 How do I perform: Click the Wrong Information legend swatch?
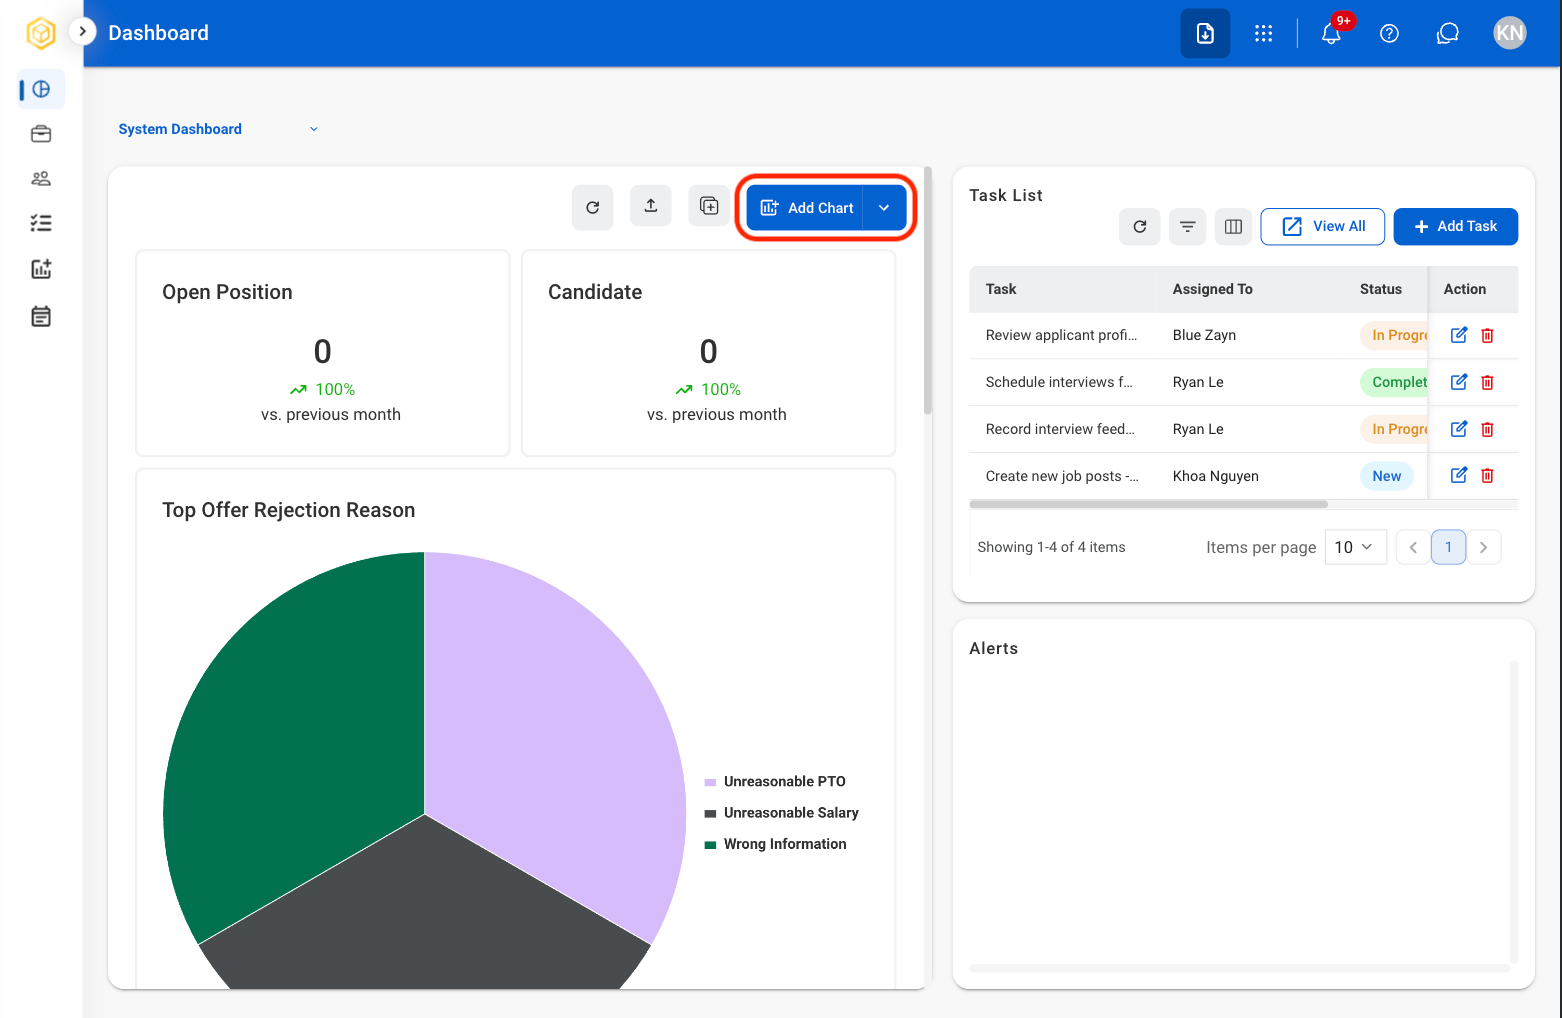click(710, 844)
